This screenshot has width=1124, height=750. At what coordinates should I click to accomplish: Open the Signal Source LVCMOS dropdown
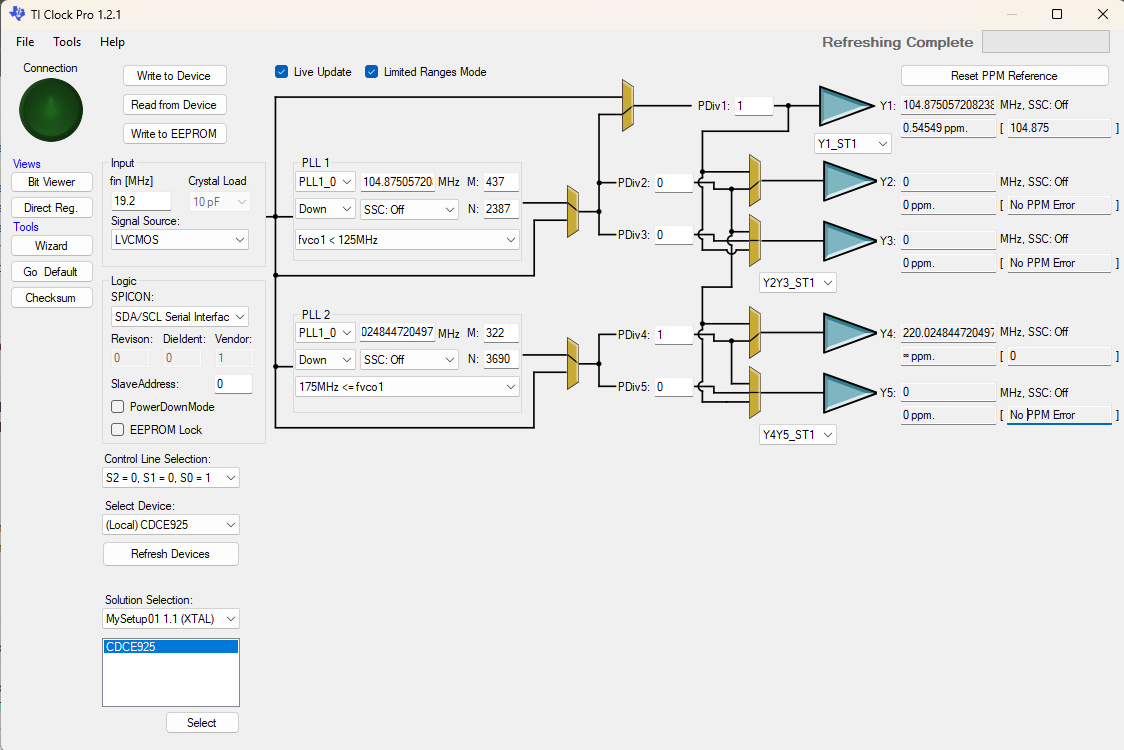coord(180,239)
